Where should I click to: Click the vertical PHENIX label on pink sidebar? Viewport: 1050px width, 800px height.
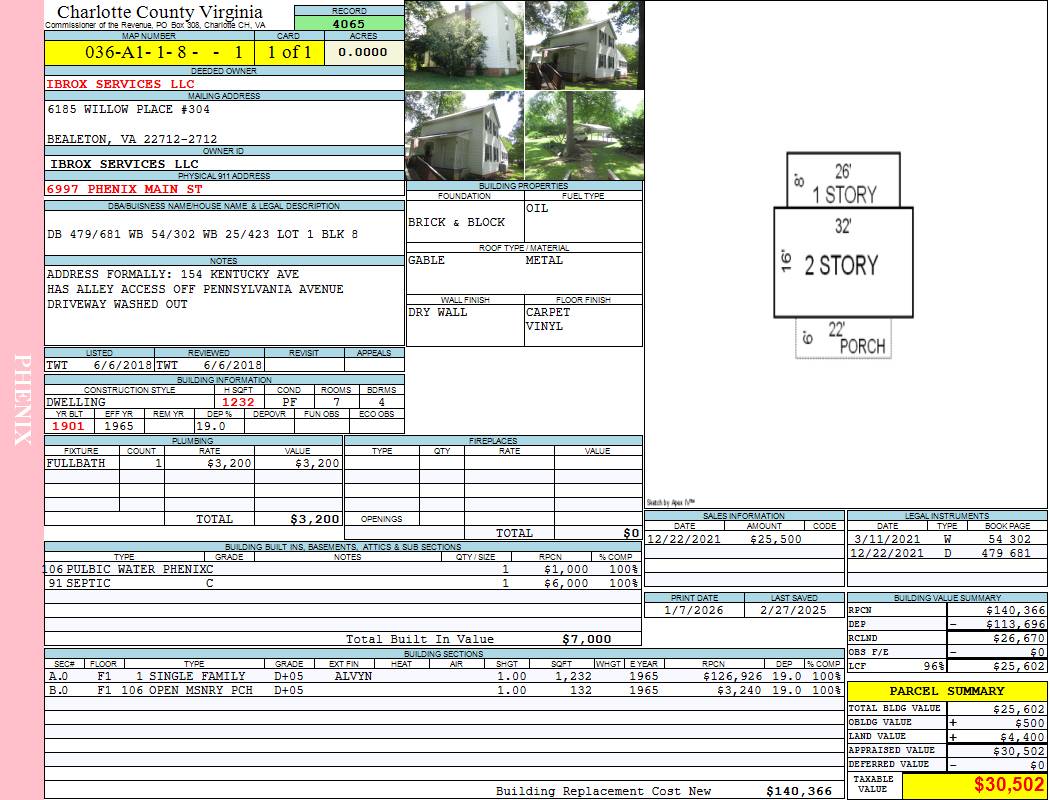click(x=22, y=399)
